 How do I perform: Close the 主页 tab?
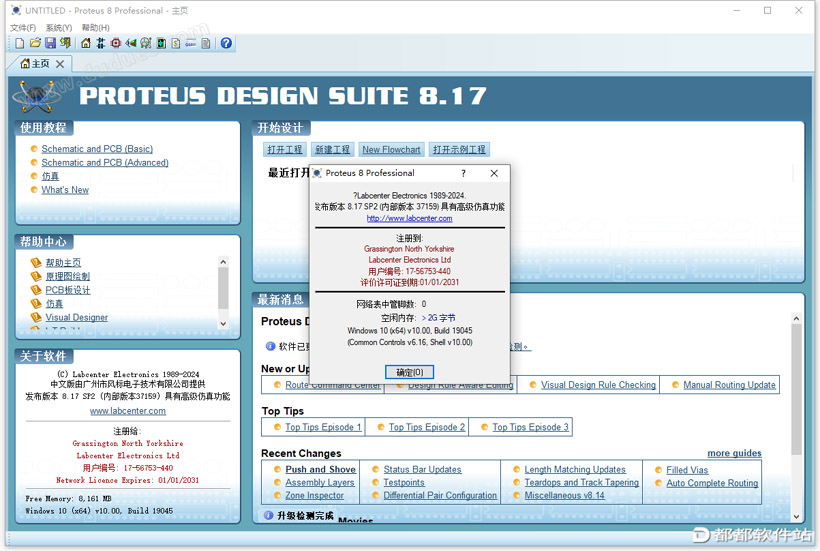tap(60, 64)
